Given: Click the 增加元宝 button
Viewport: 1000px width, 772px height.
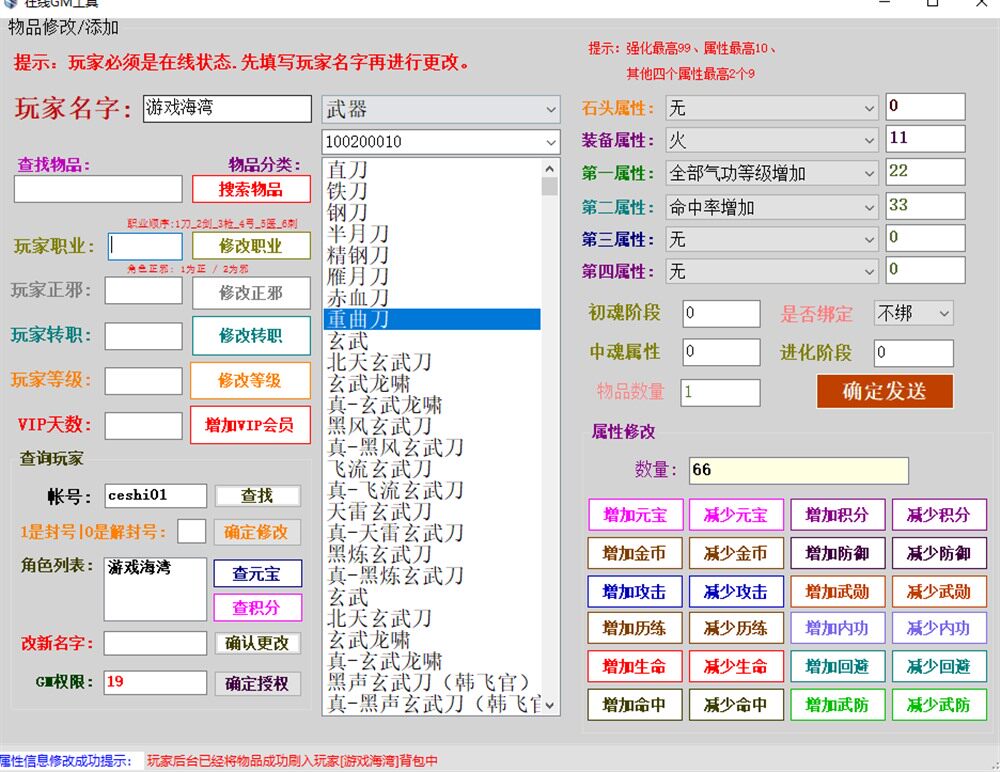Looking at the screenshot, I should (635, 515).
